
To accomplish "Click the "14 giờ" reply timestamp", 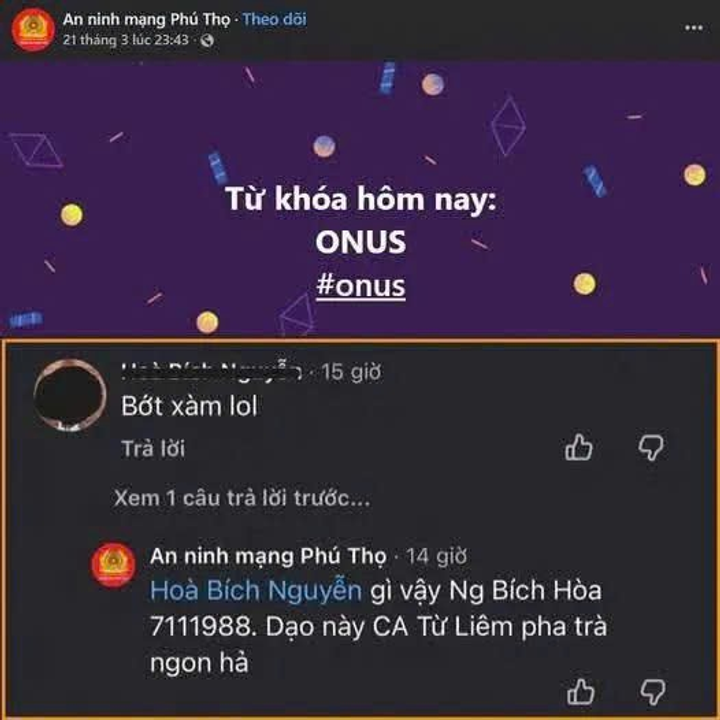I will [x=437, y=557].
